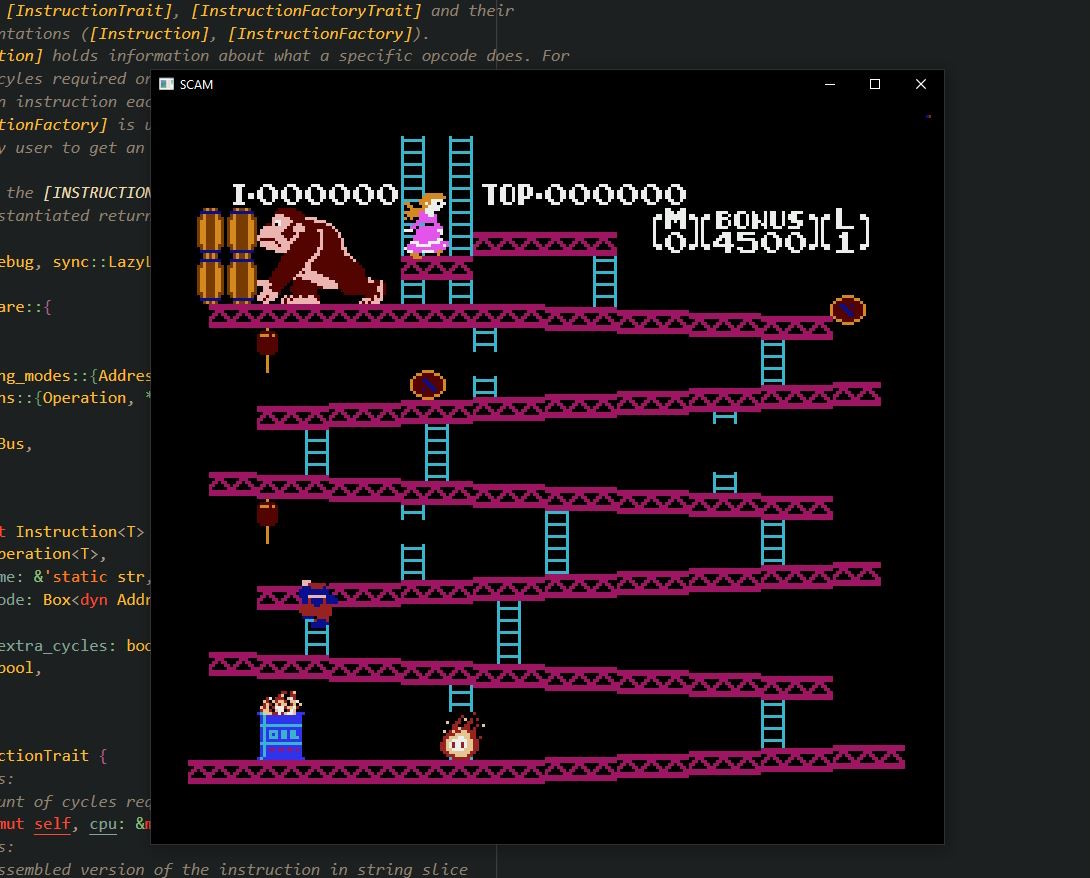Click 'Instruction<T>' in code editor

tap(80, 532)
